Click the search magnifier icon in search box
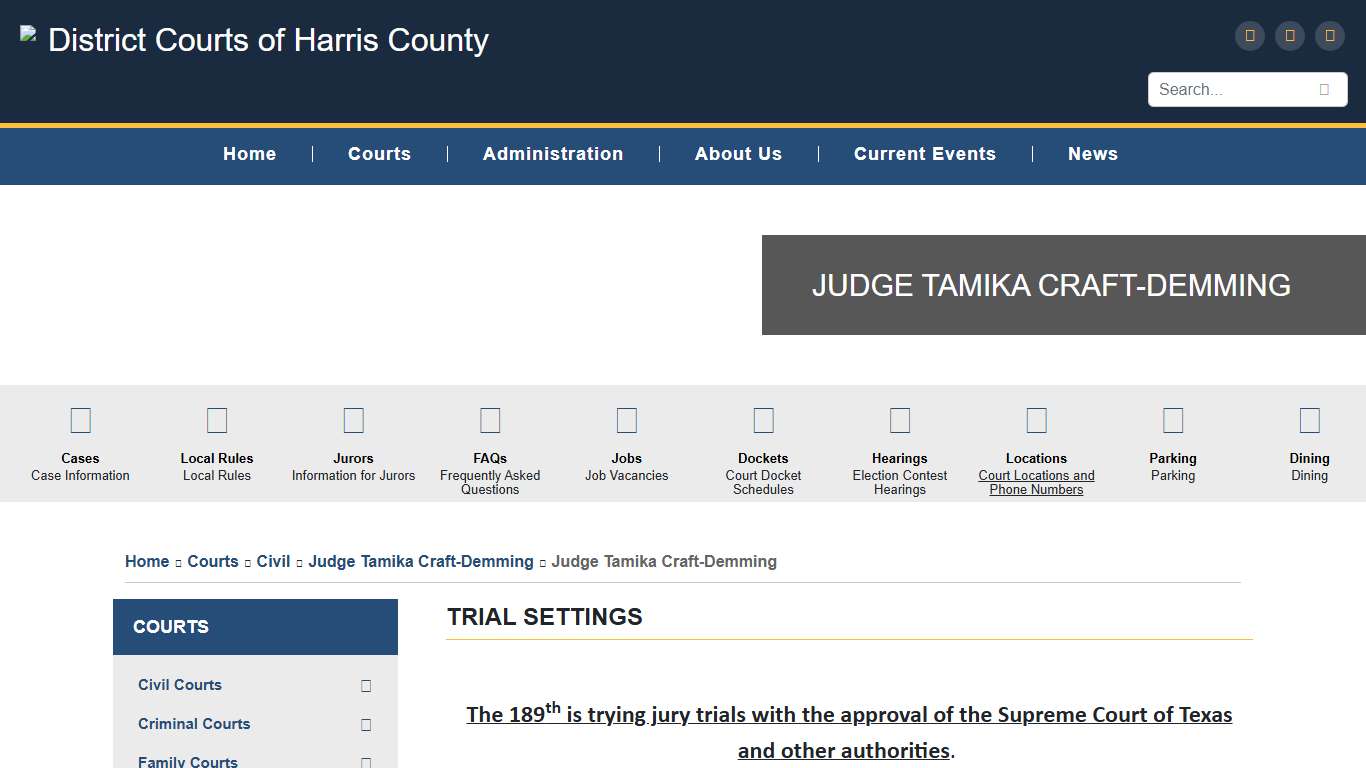 (1324, 90)
